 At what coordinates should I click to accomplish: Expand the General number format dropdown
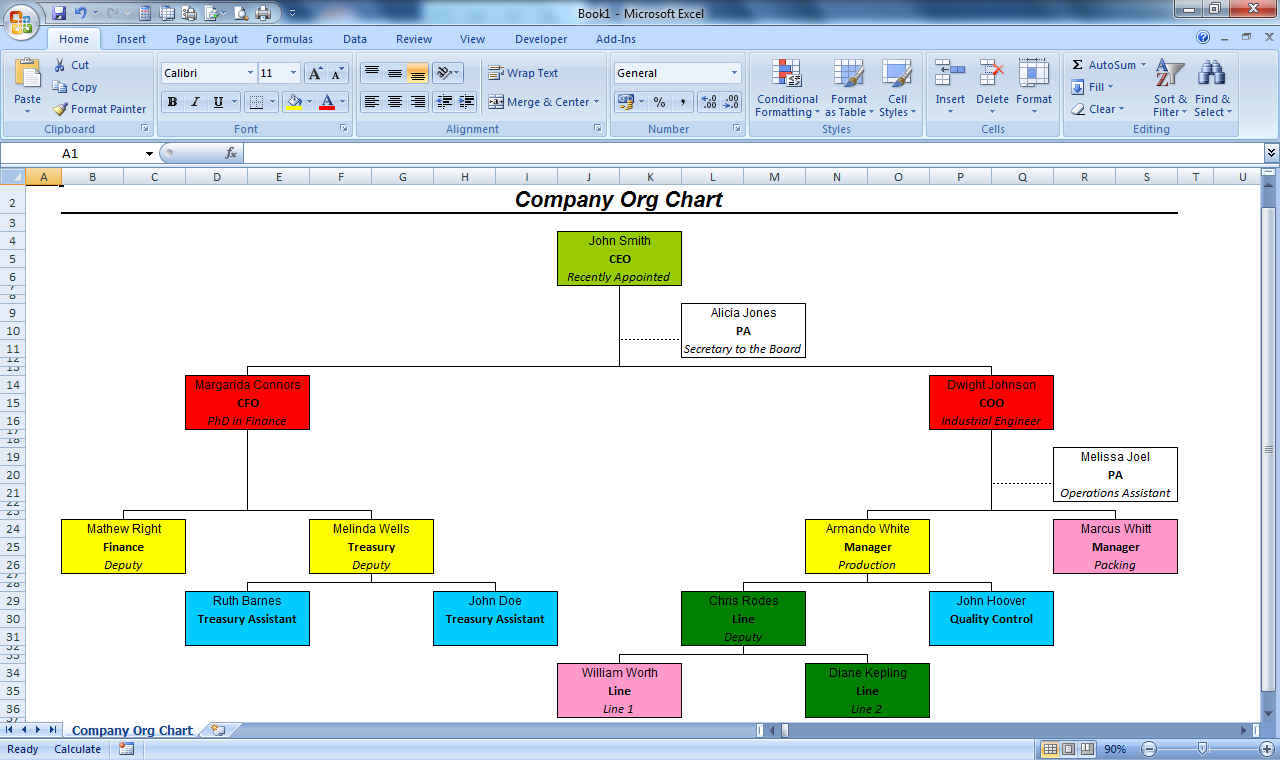click(734, 73)
